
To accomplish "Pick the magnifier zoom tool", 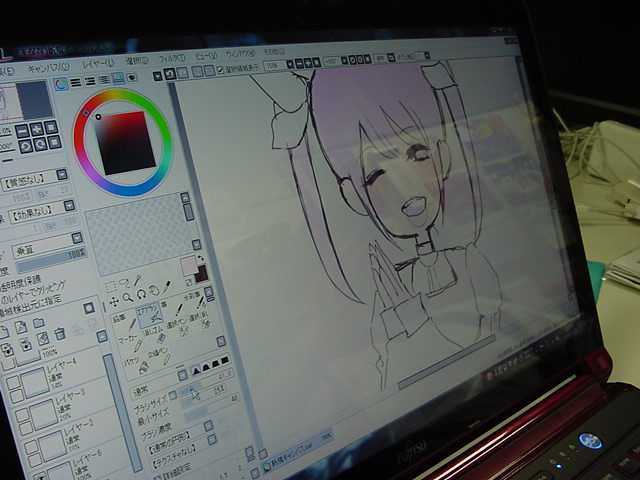I will pyautogui.click(x=128, y=298).
